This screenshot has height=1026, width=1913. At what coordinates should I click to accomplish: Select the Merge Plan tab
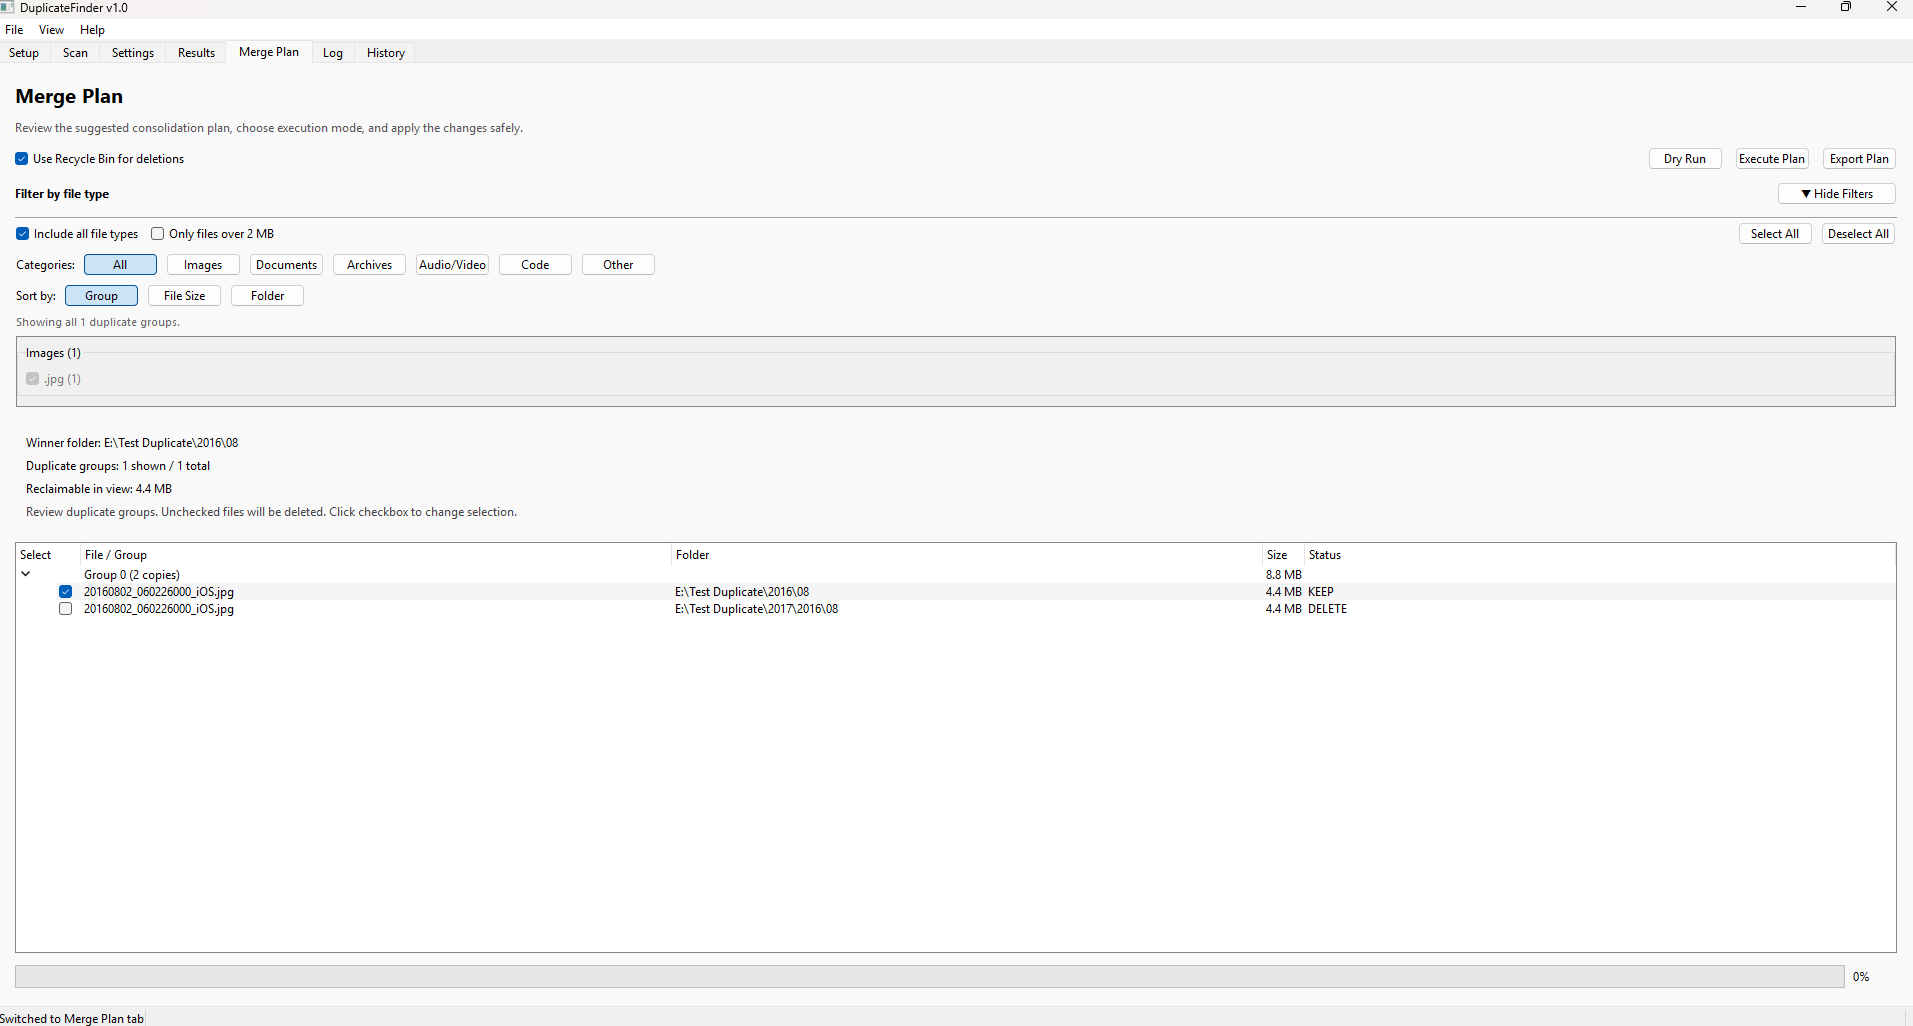[x=269, y=52]
